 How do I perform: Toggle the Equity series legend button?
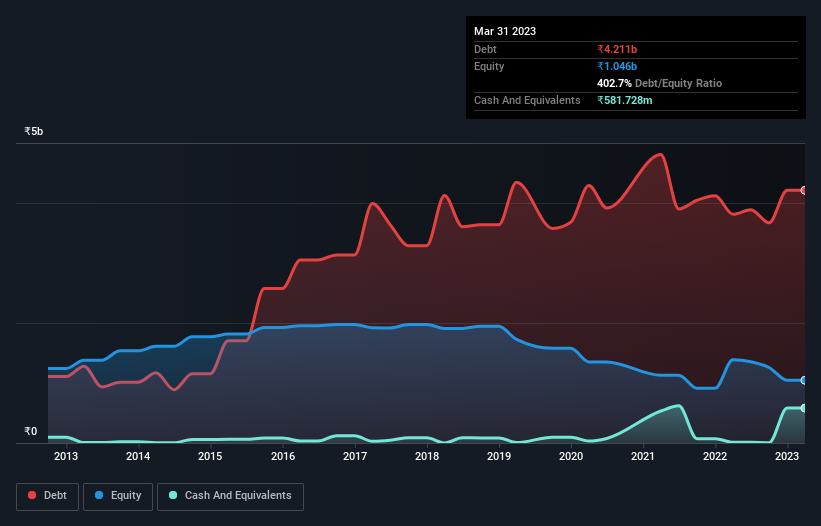click(118, 496)
